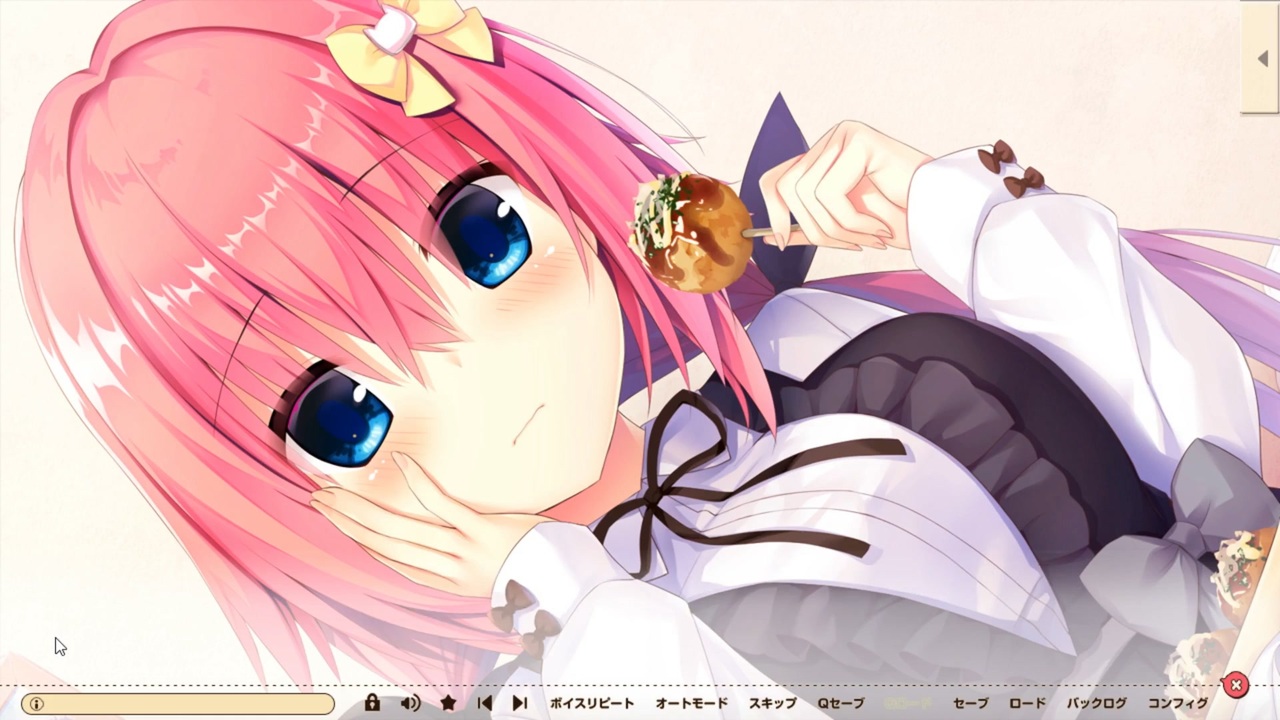The height and width of the screenshot is (720, 1280).
Task: Activate ボイスリピート voice repeat
Action: click(592, 703)
